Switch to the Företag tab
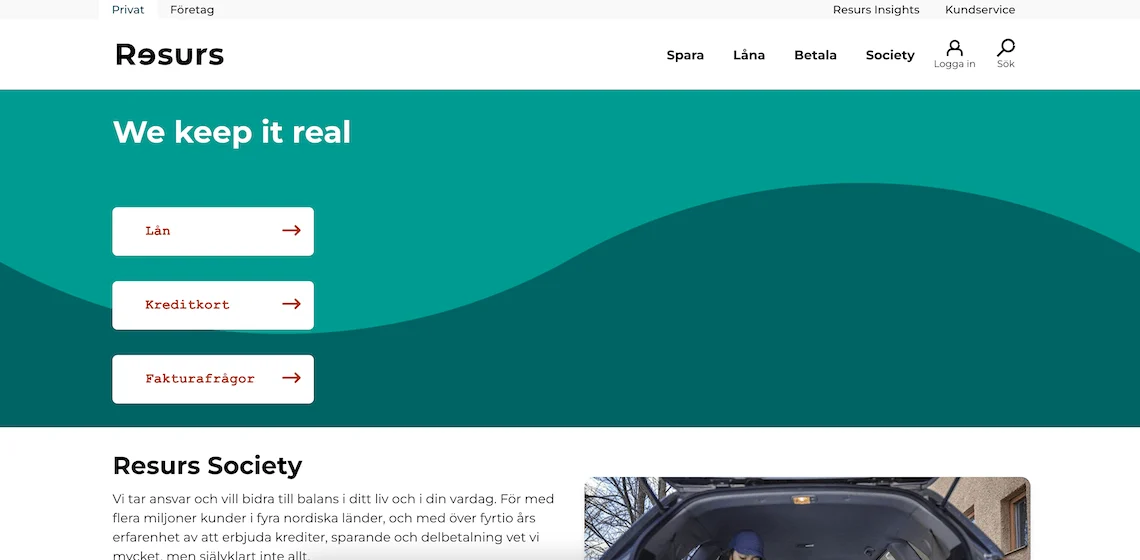The image size is (1140, 560). coord(192,9)
